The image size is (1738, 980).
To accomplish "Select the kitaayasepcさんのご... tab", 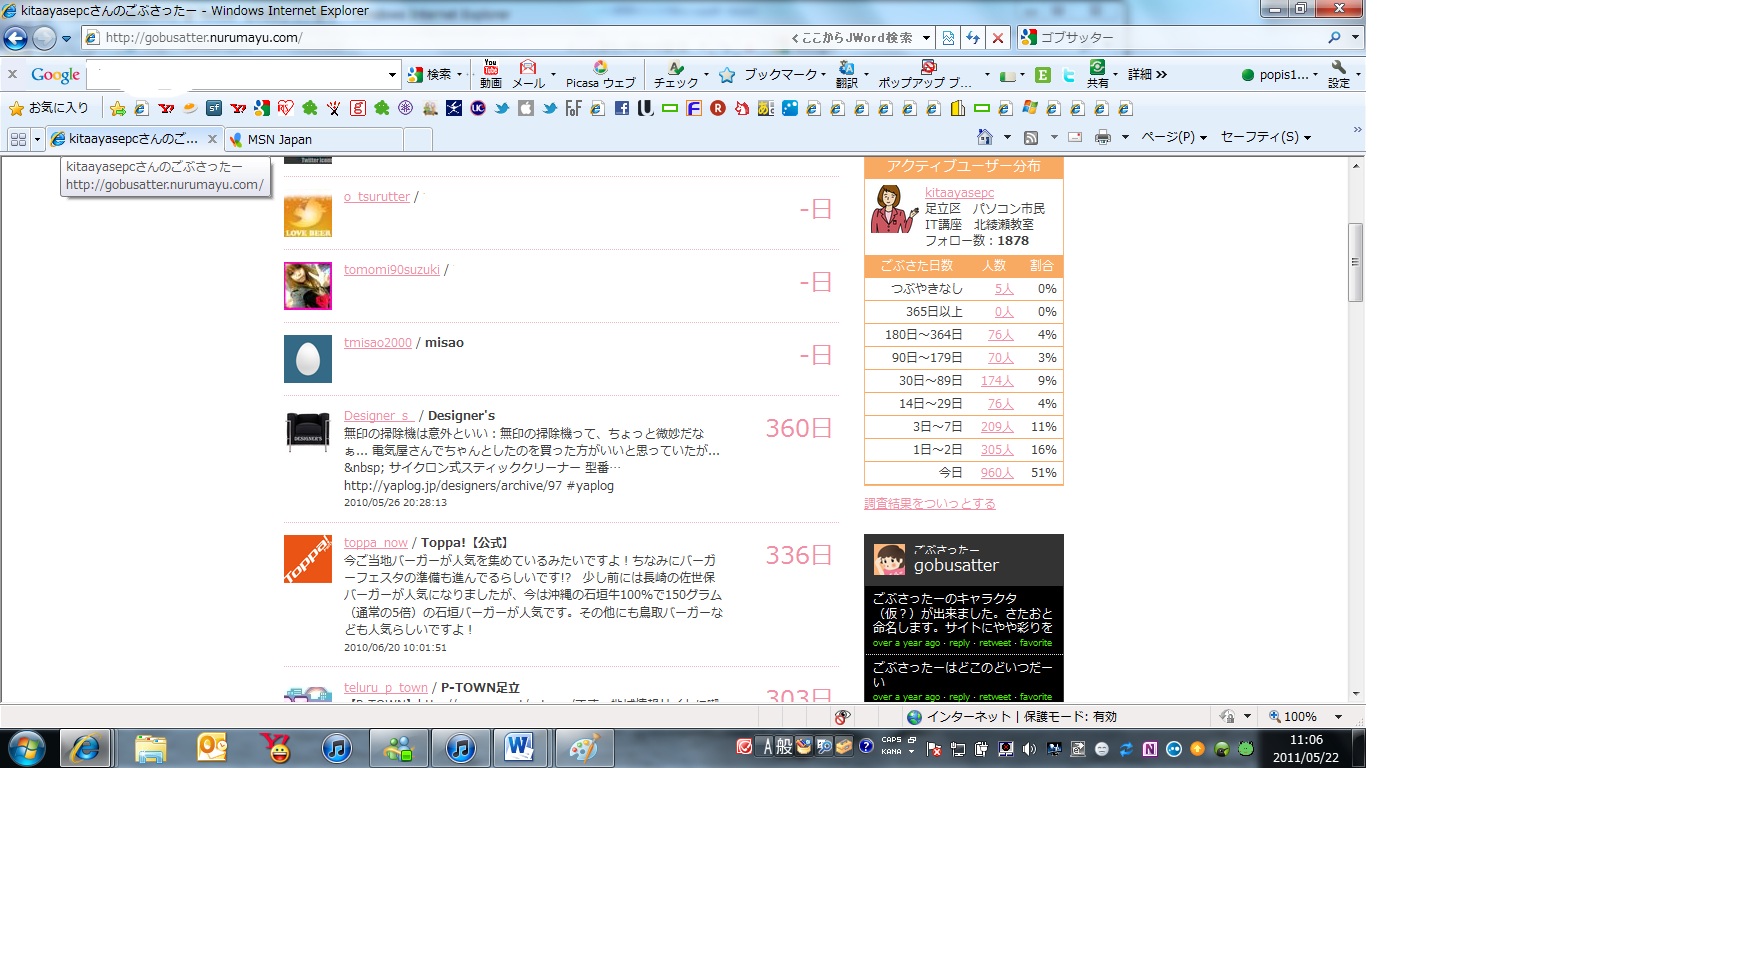I will tap(134, 139).
